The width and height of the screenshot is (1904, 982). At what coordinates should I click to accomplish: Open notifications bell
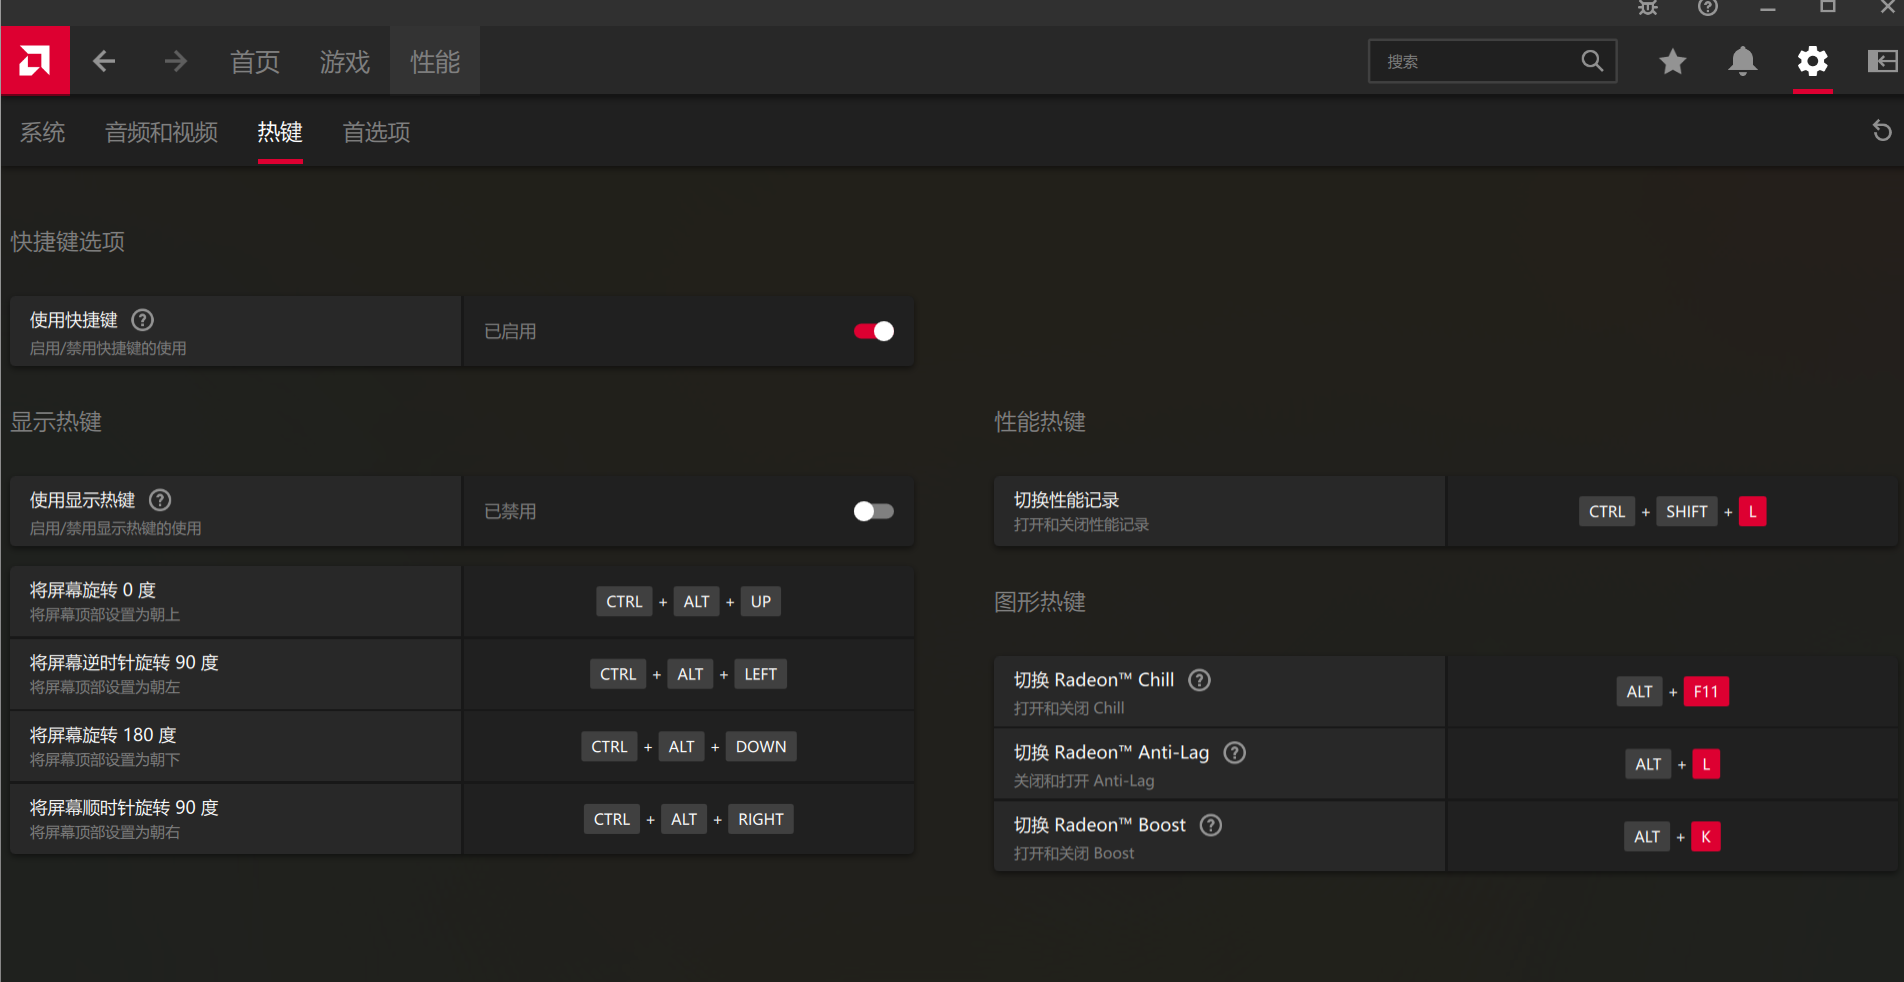click(x=1743, y=62)
